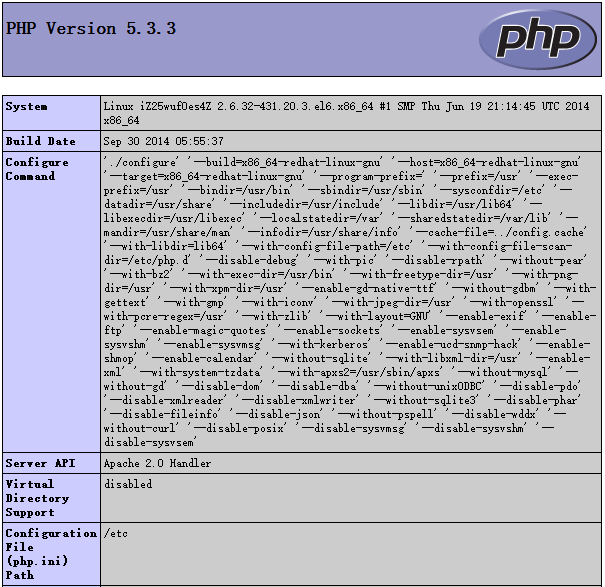This screenshot has height=587, width=605.
Task: Click the 'System' row label
Action: (27, 107)
